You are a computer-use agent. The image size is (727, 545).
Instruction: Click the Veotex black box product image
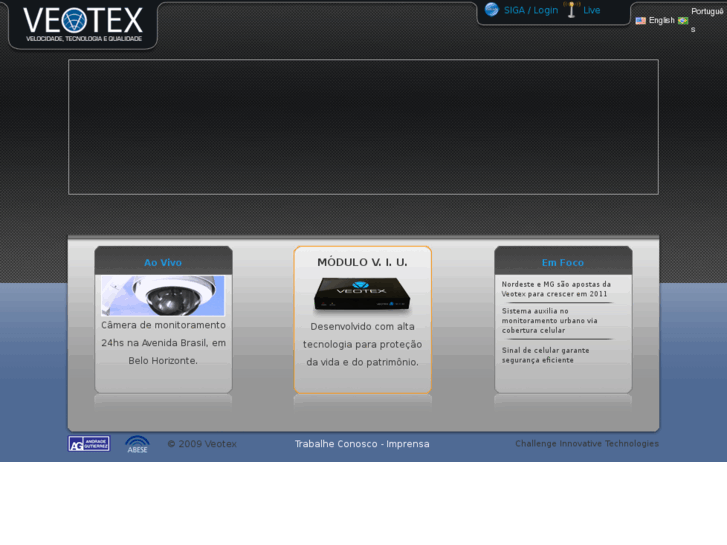pyautogui.click(x=362, y=294)
